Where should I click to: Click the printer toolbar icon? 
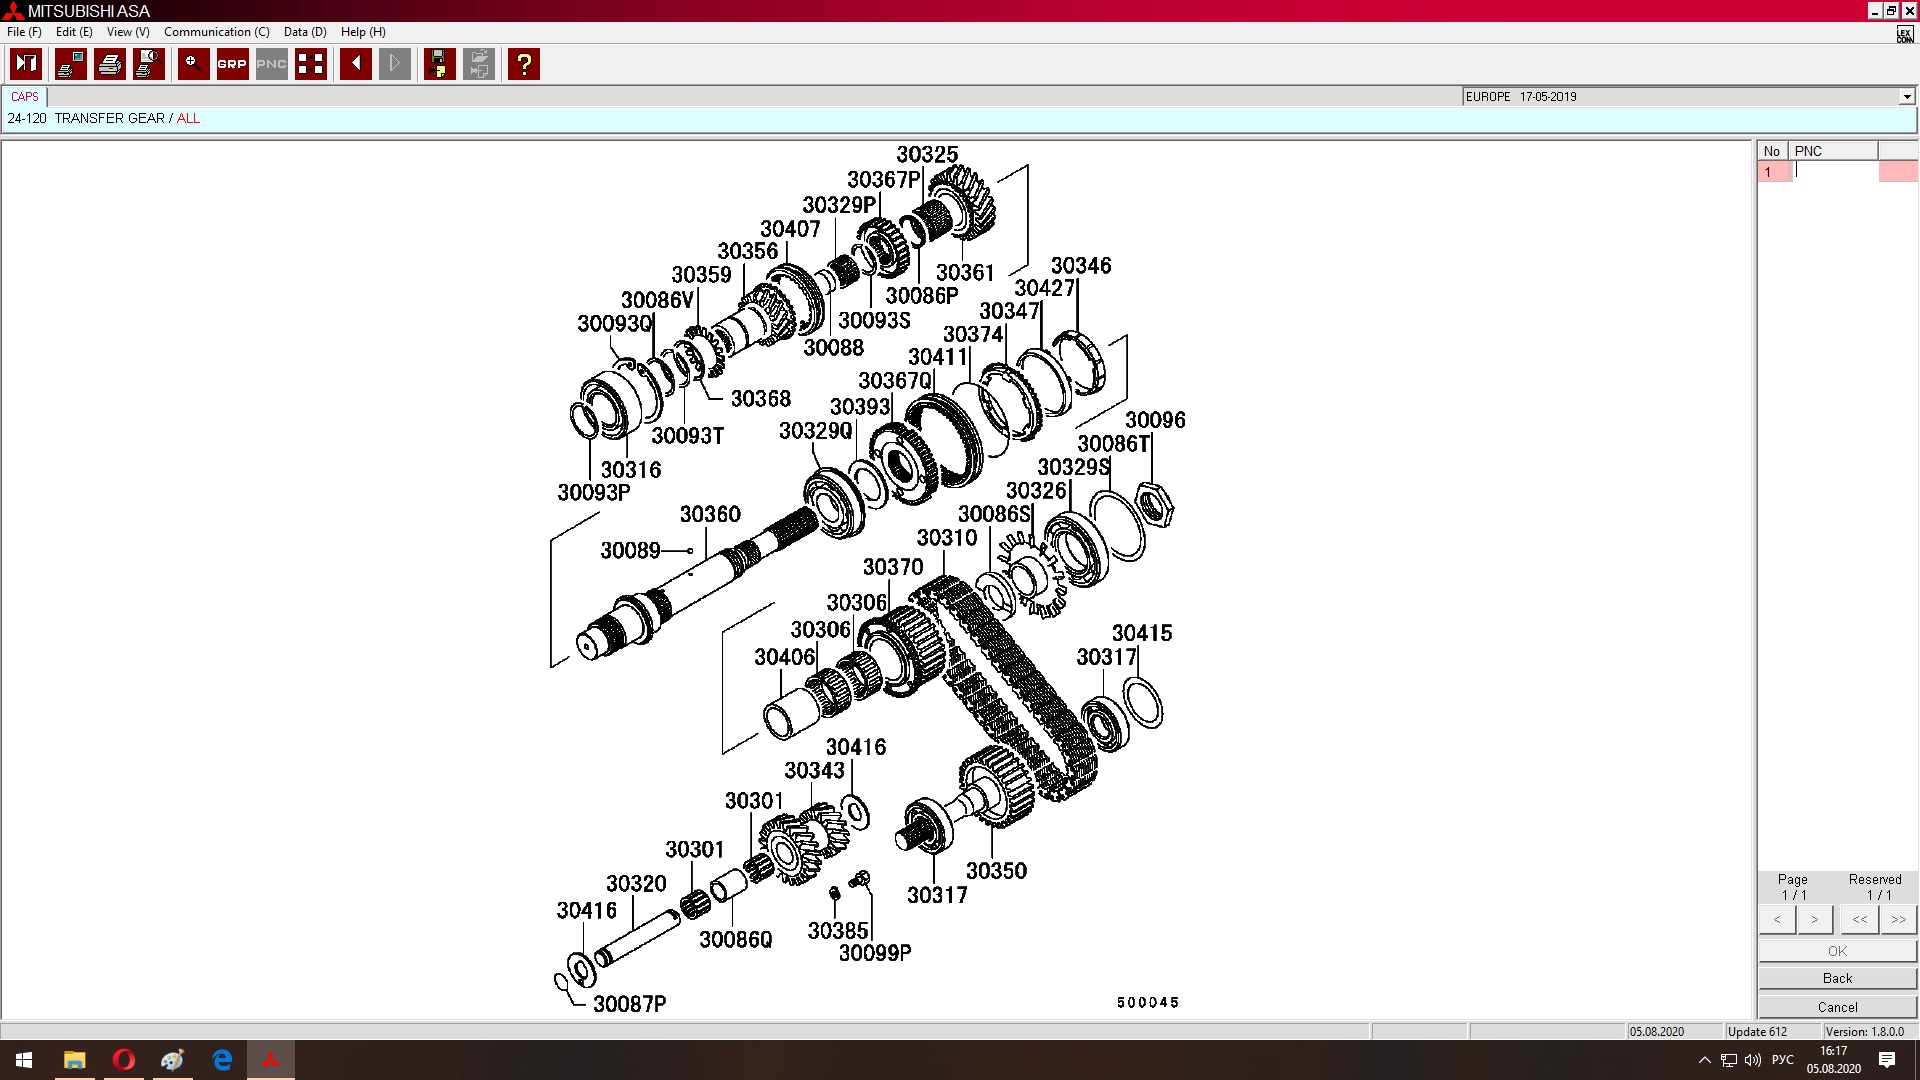tap(110, 64)
